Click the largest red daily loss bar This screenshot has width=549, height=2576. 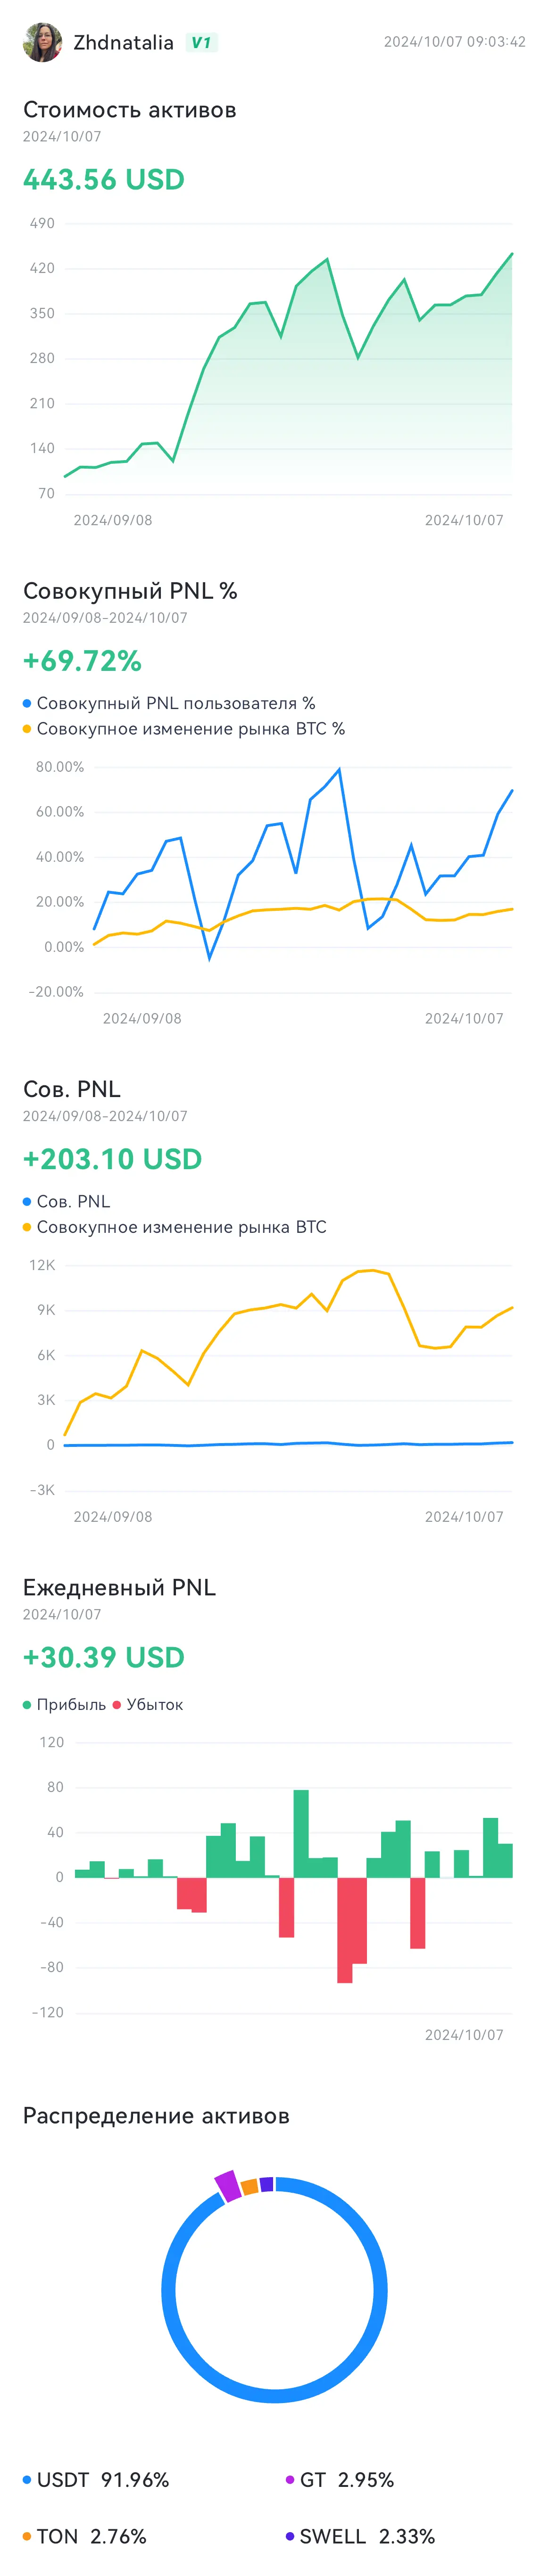pos(345,1930)
